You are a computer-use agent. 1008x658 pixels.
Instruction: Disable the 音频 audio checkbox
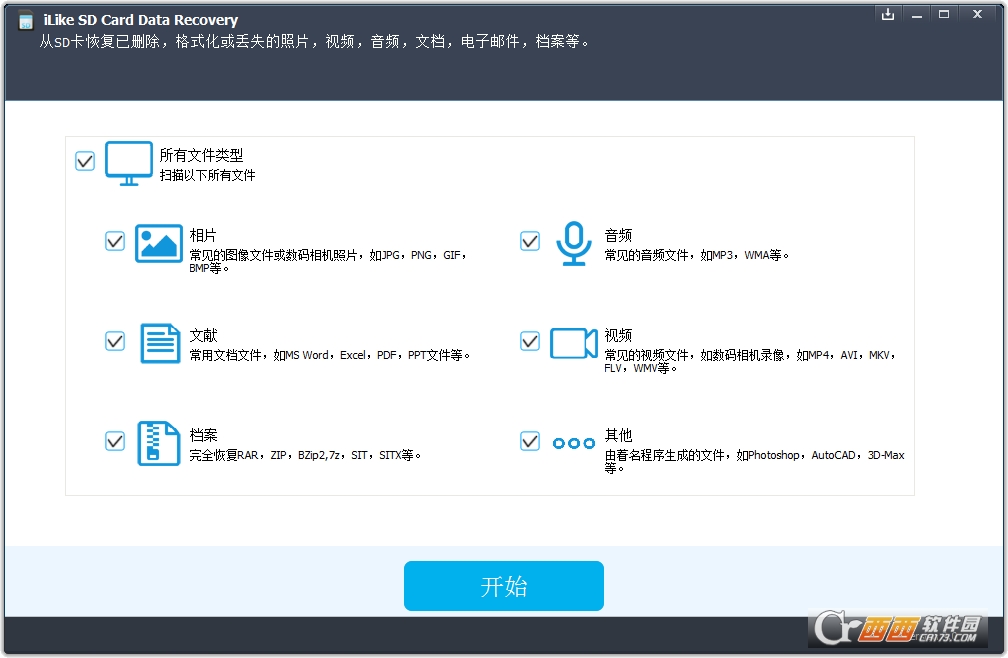coord(530,241)
